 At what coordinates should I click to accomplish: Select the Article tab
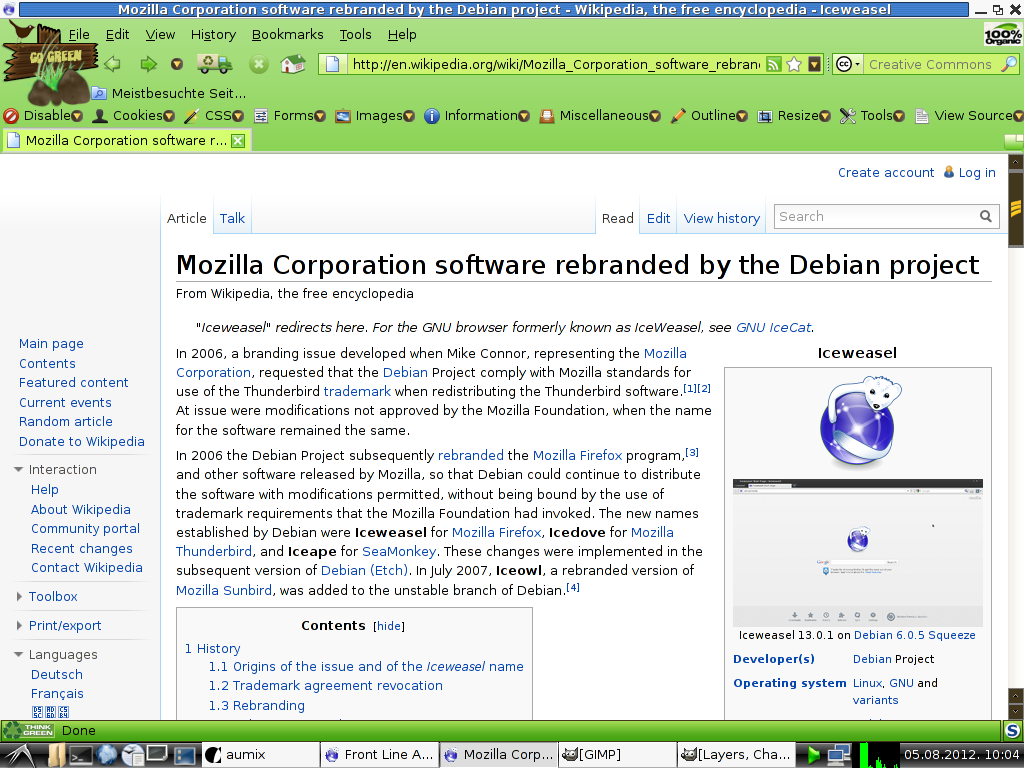187,218
